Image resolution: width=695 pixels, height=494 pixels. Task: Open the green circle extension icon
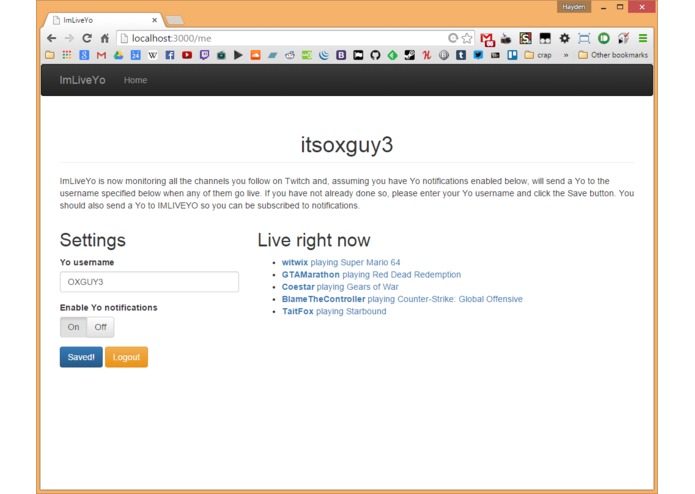point(604,38)
